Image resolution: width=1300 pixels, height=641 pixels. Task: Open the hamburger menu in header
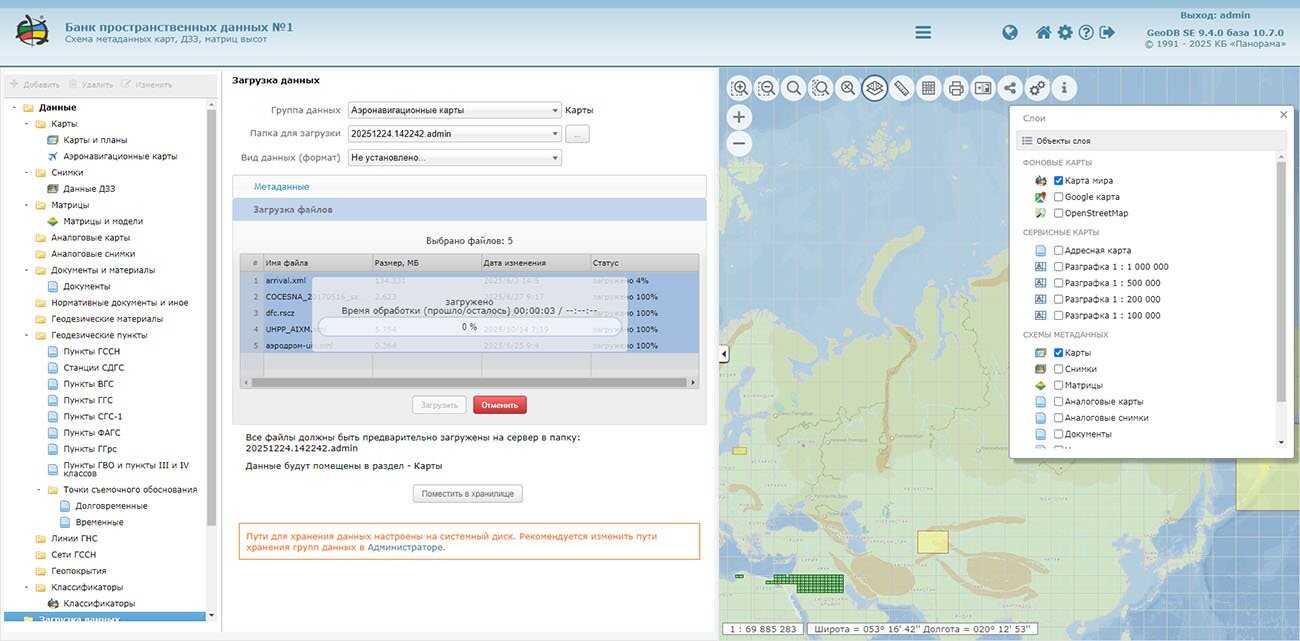923,33
